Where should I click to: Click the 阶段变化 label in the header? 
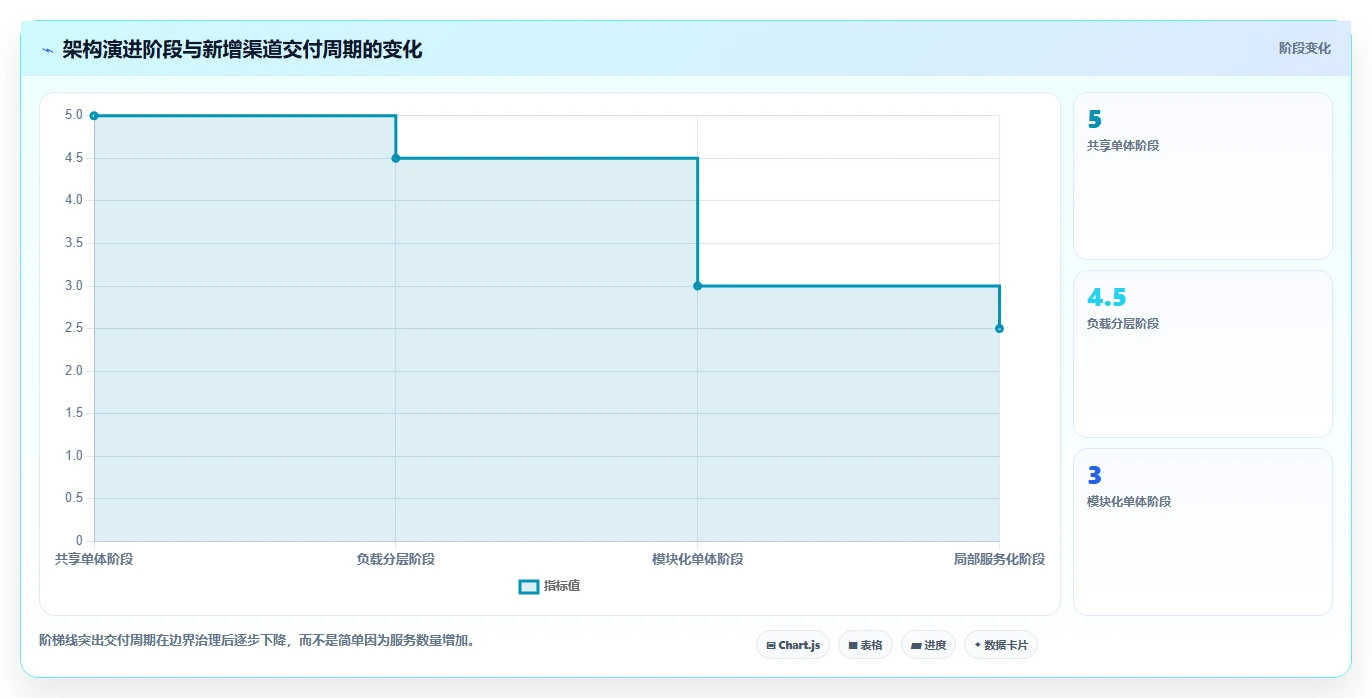click(x=1304, y=48)
